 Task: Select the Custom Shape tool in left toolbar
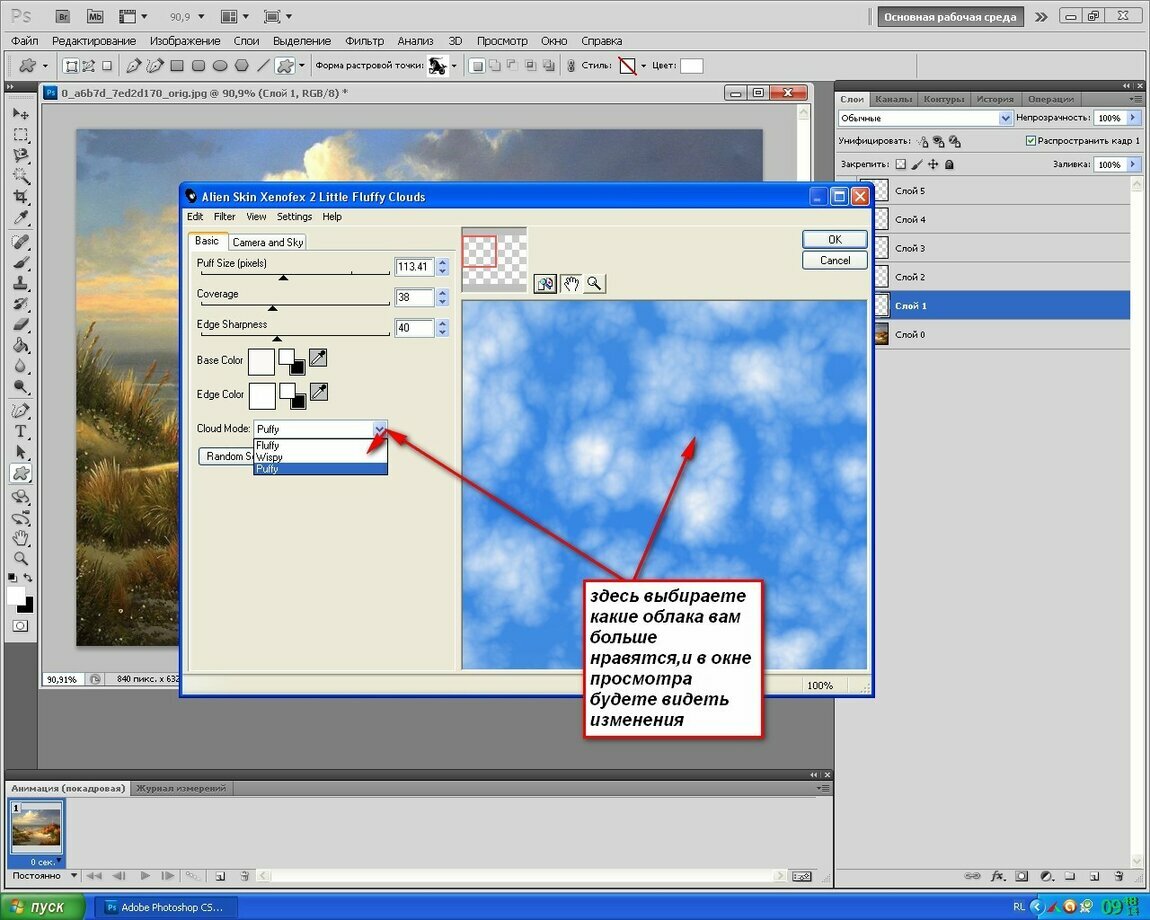click(x=21, y=473)
